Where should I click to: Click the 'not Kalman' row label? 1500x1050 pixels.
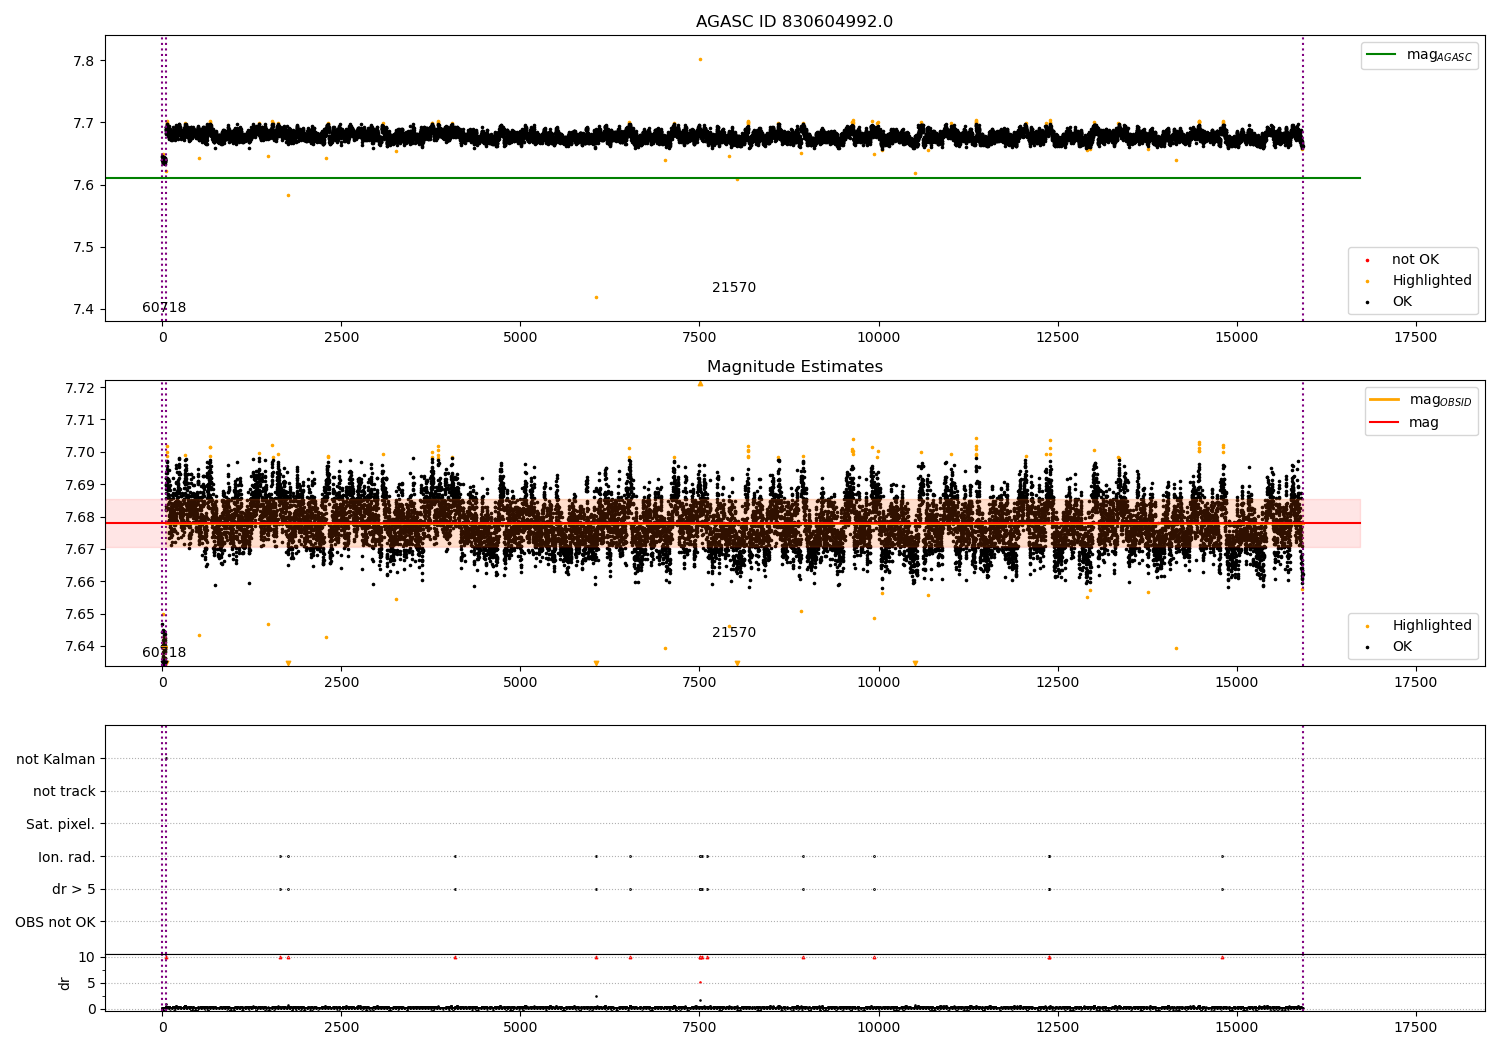(x=56, y=759)
